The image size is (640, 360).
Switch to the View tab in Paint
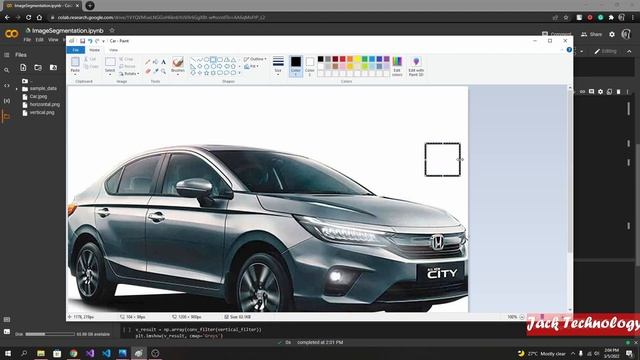(113, 50)
